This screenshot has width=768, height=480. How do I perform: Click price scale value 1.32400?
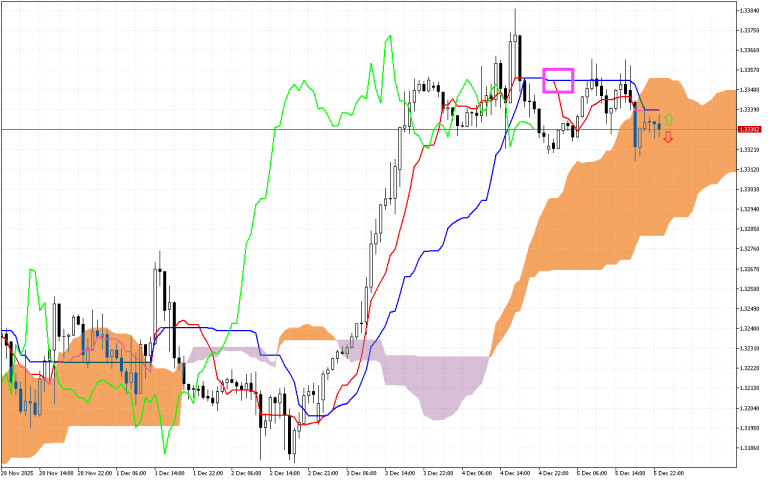point(749,328)
